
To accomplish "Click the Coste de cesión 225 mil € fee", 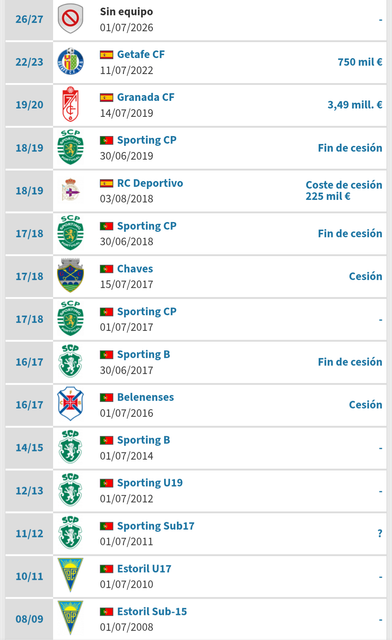I will tap(344, 191).
